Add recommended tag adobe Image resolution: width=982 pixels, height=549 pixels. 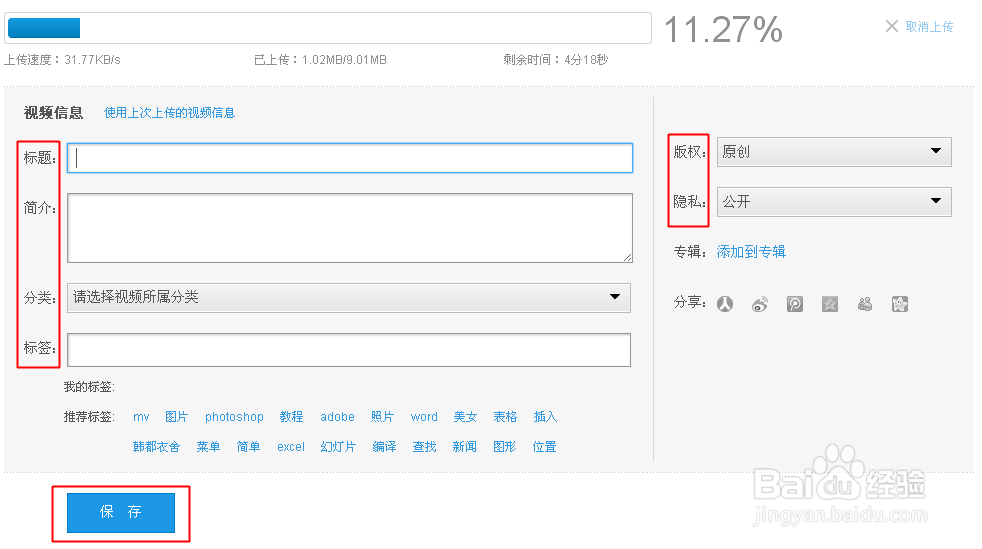tap(337, 417)
